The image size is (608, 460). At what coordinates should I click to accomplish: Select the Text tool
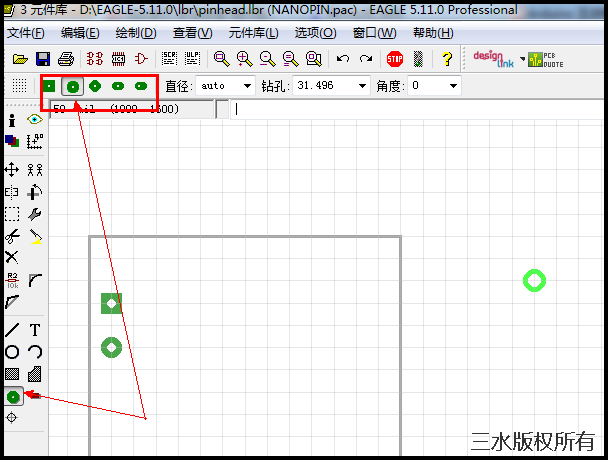click(x=35, y=330)
